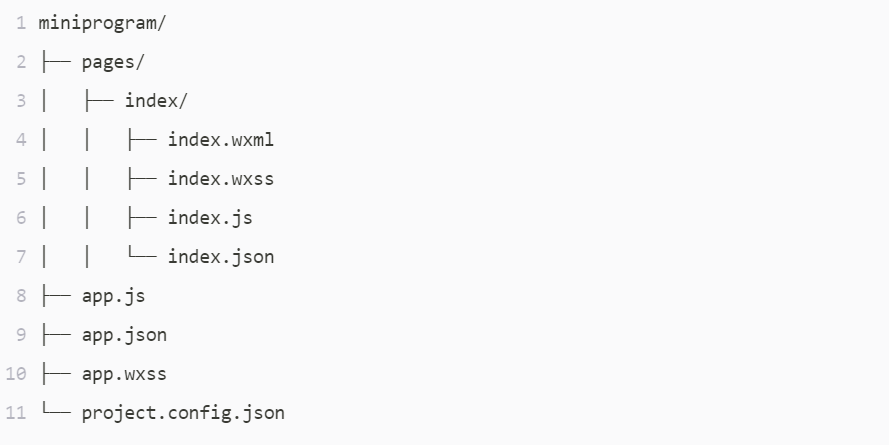Select the pages/ folder entry
This screenshot has height=445, width=889.
click(x=113, y=62)
